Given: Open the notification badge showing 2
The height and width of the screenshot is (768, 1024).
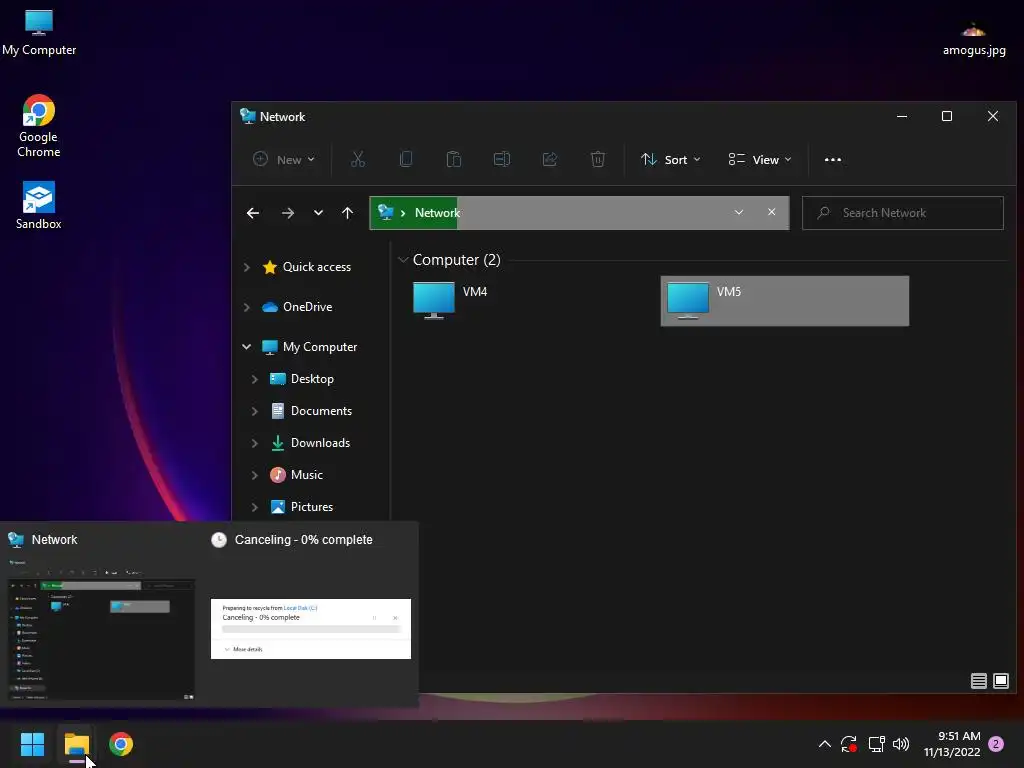Looking at the screenshot, I should pyautogui.click(x=996, y=744).
